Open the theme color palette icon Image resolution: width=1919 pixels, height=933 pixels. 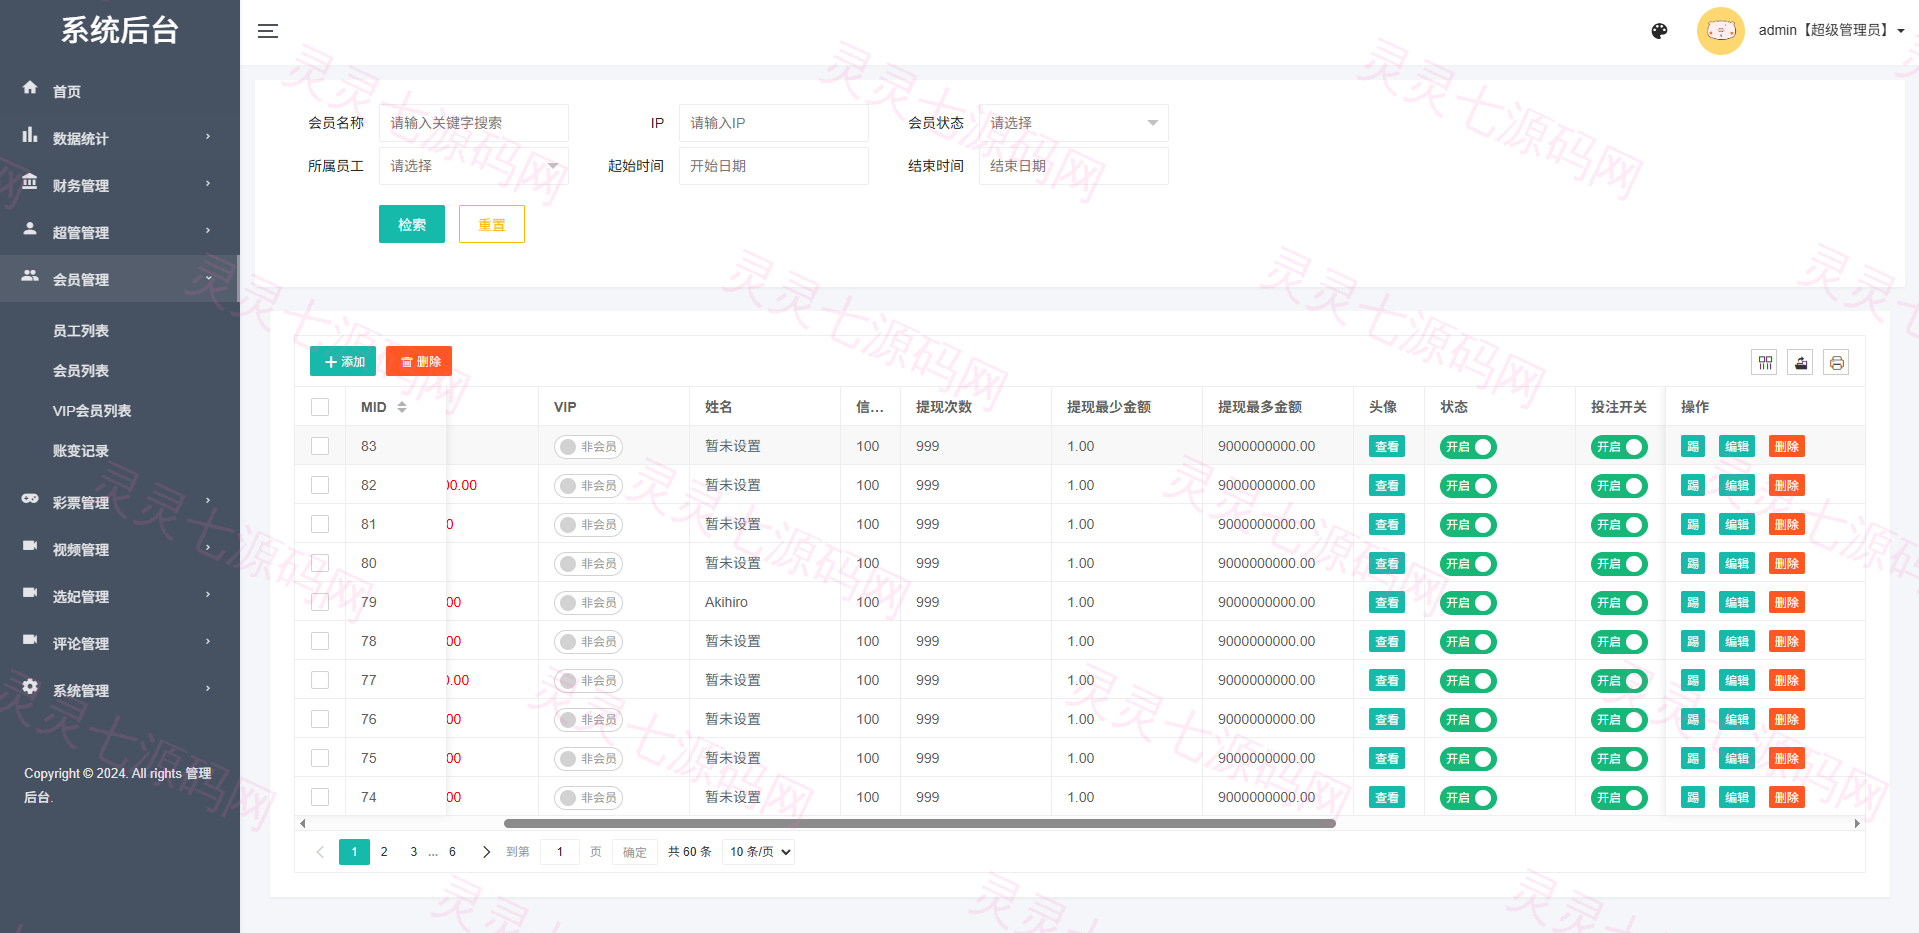[x=1659, y=31]
